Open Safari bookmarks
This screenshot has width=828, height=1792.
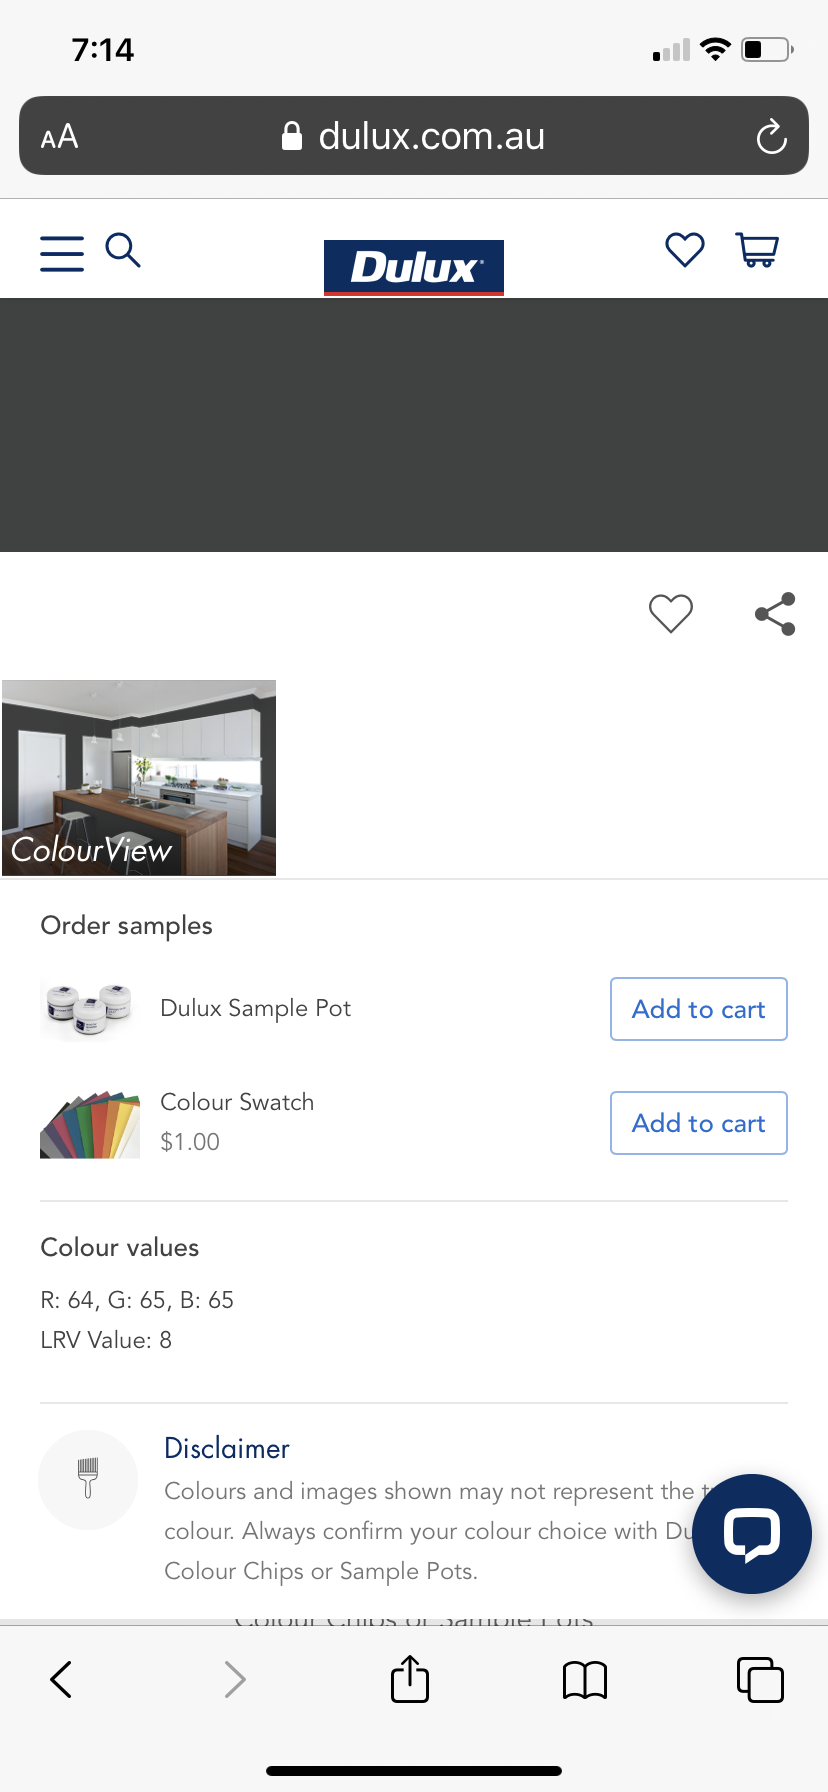click(x=585, y=1680)
